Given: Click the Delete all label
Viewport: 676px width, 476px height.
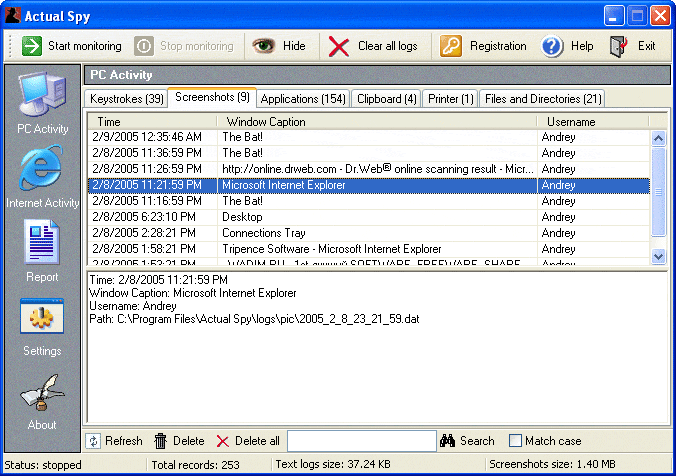Looking at the screenshot, I should [257, 441].
